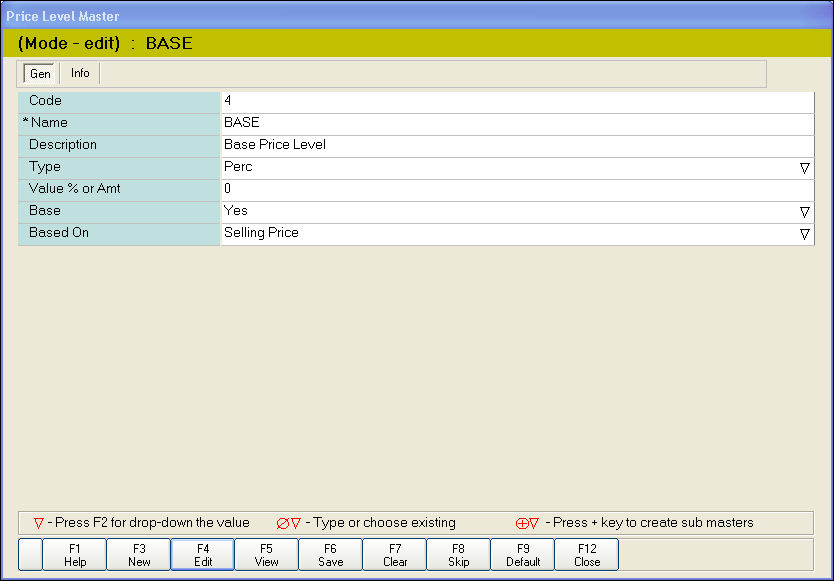
Task: Switch to the Gen tab
Action: point(40,73)
